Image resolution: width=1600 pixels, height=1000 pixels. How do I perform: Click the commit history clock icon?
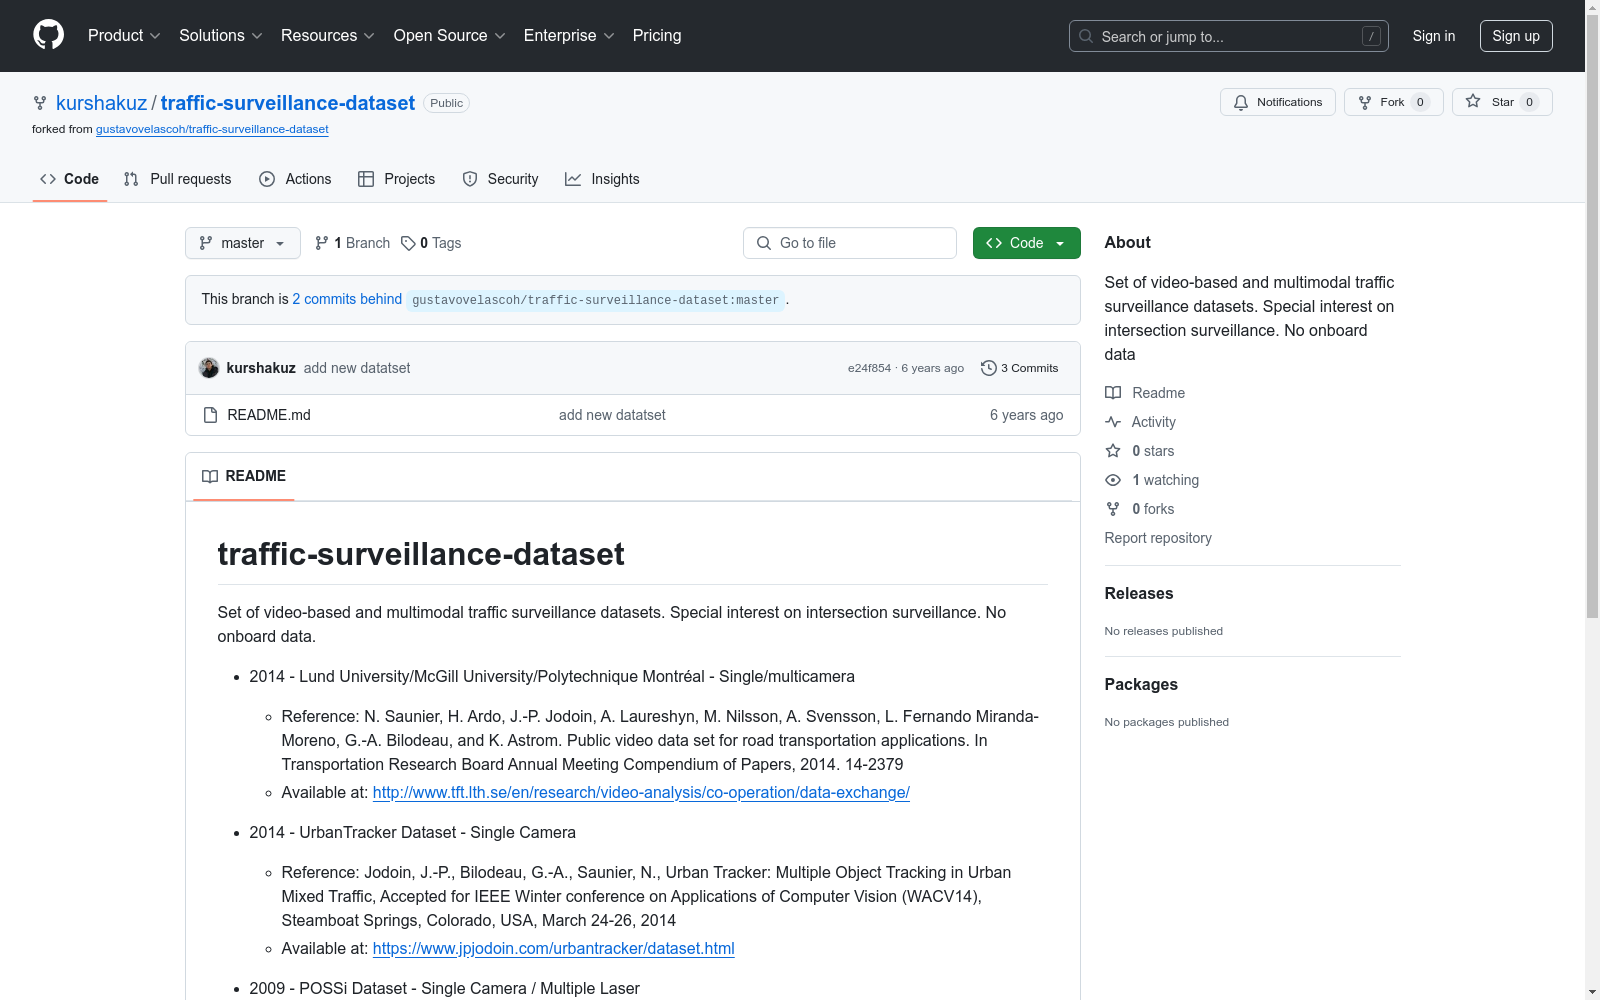pos(989,368)
